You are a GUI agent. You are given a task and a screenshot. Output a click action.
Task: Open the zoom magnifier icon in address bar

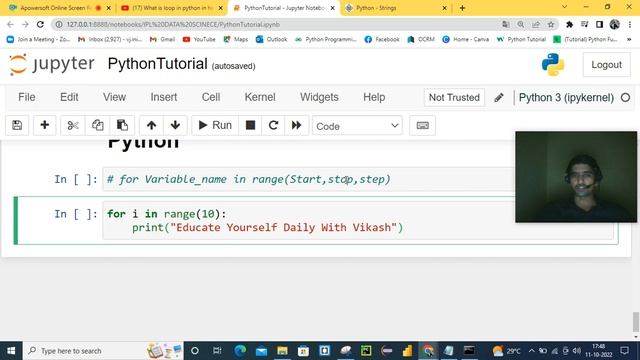pos(520,24)
